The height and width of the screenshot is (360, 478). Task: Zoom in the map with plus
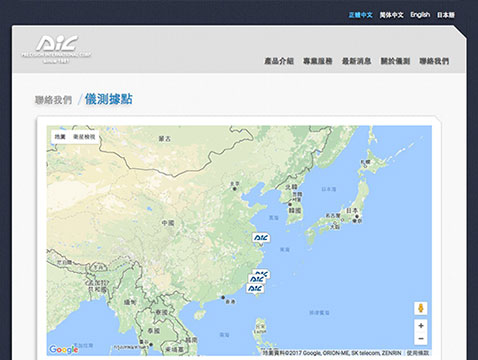pos(421,326)
